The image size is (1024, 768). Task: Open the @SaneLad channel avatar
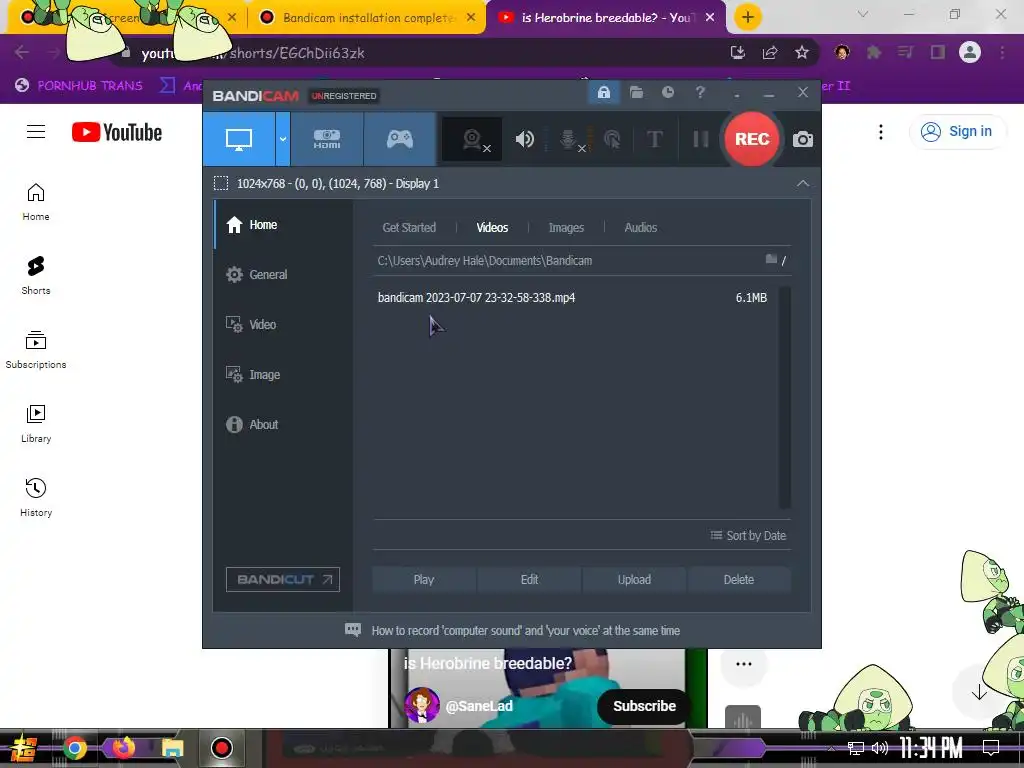(x=421, y=705)
